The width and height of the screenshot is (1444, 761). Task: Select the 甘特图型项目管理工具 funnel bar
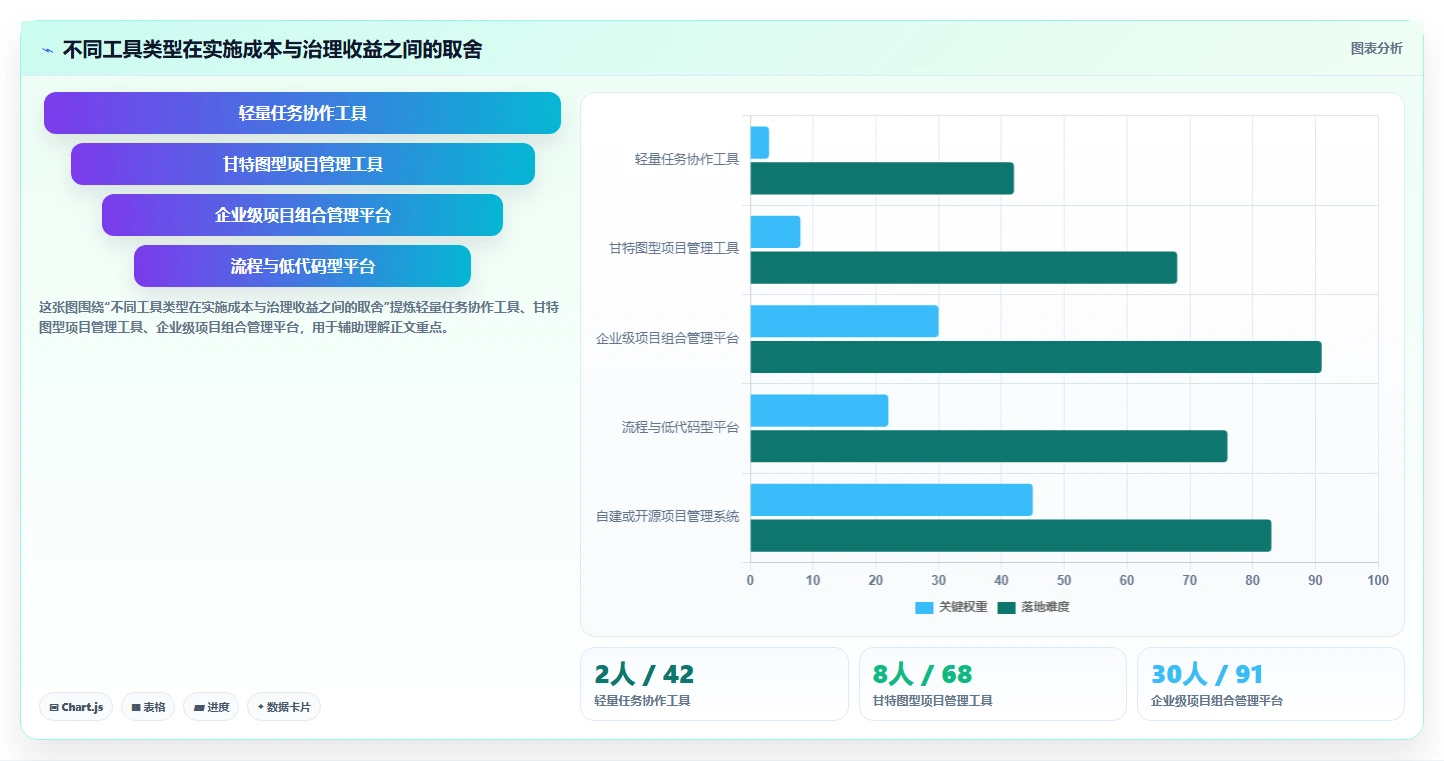point(303,164)
